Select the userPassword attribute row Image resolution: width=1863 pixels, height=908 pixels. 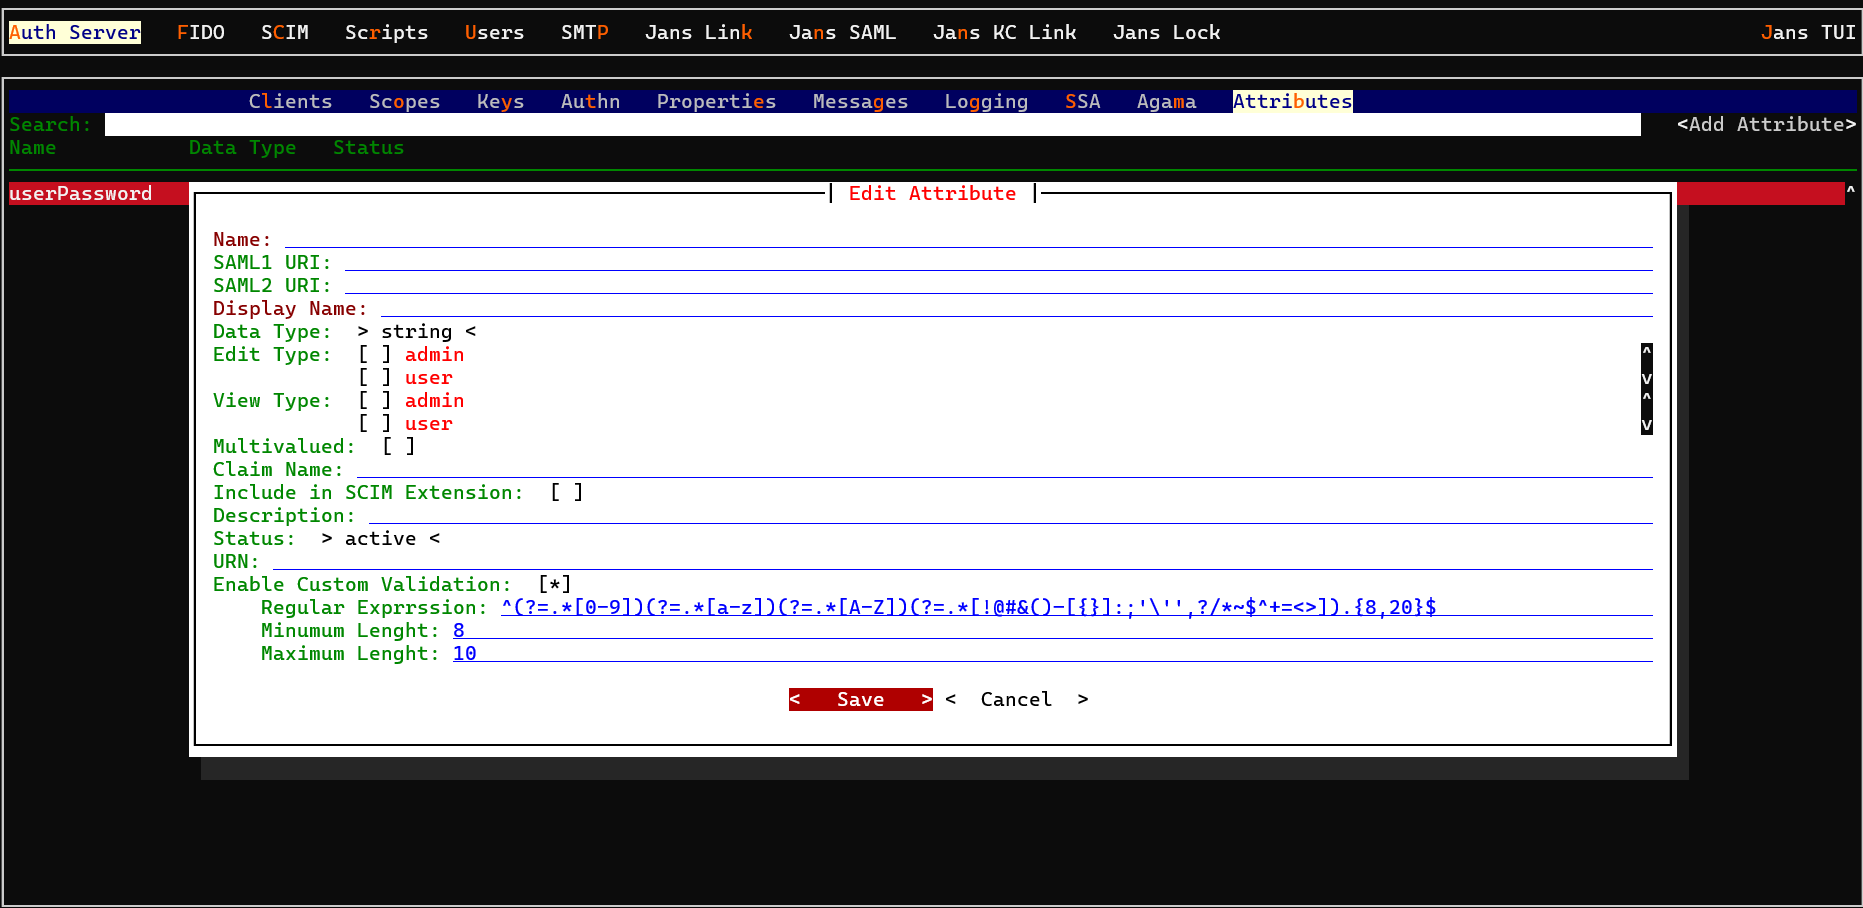click(x=80, y=193)
